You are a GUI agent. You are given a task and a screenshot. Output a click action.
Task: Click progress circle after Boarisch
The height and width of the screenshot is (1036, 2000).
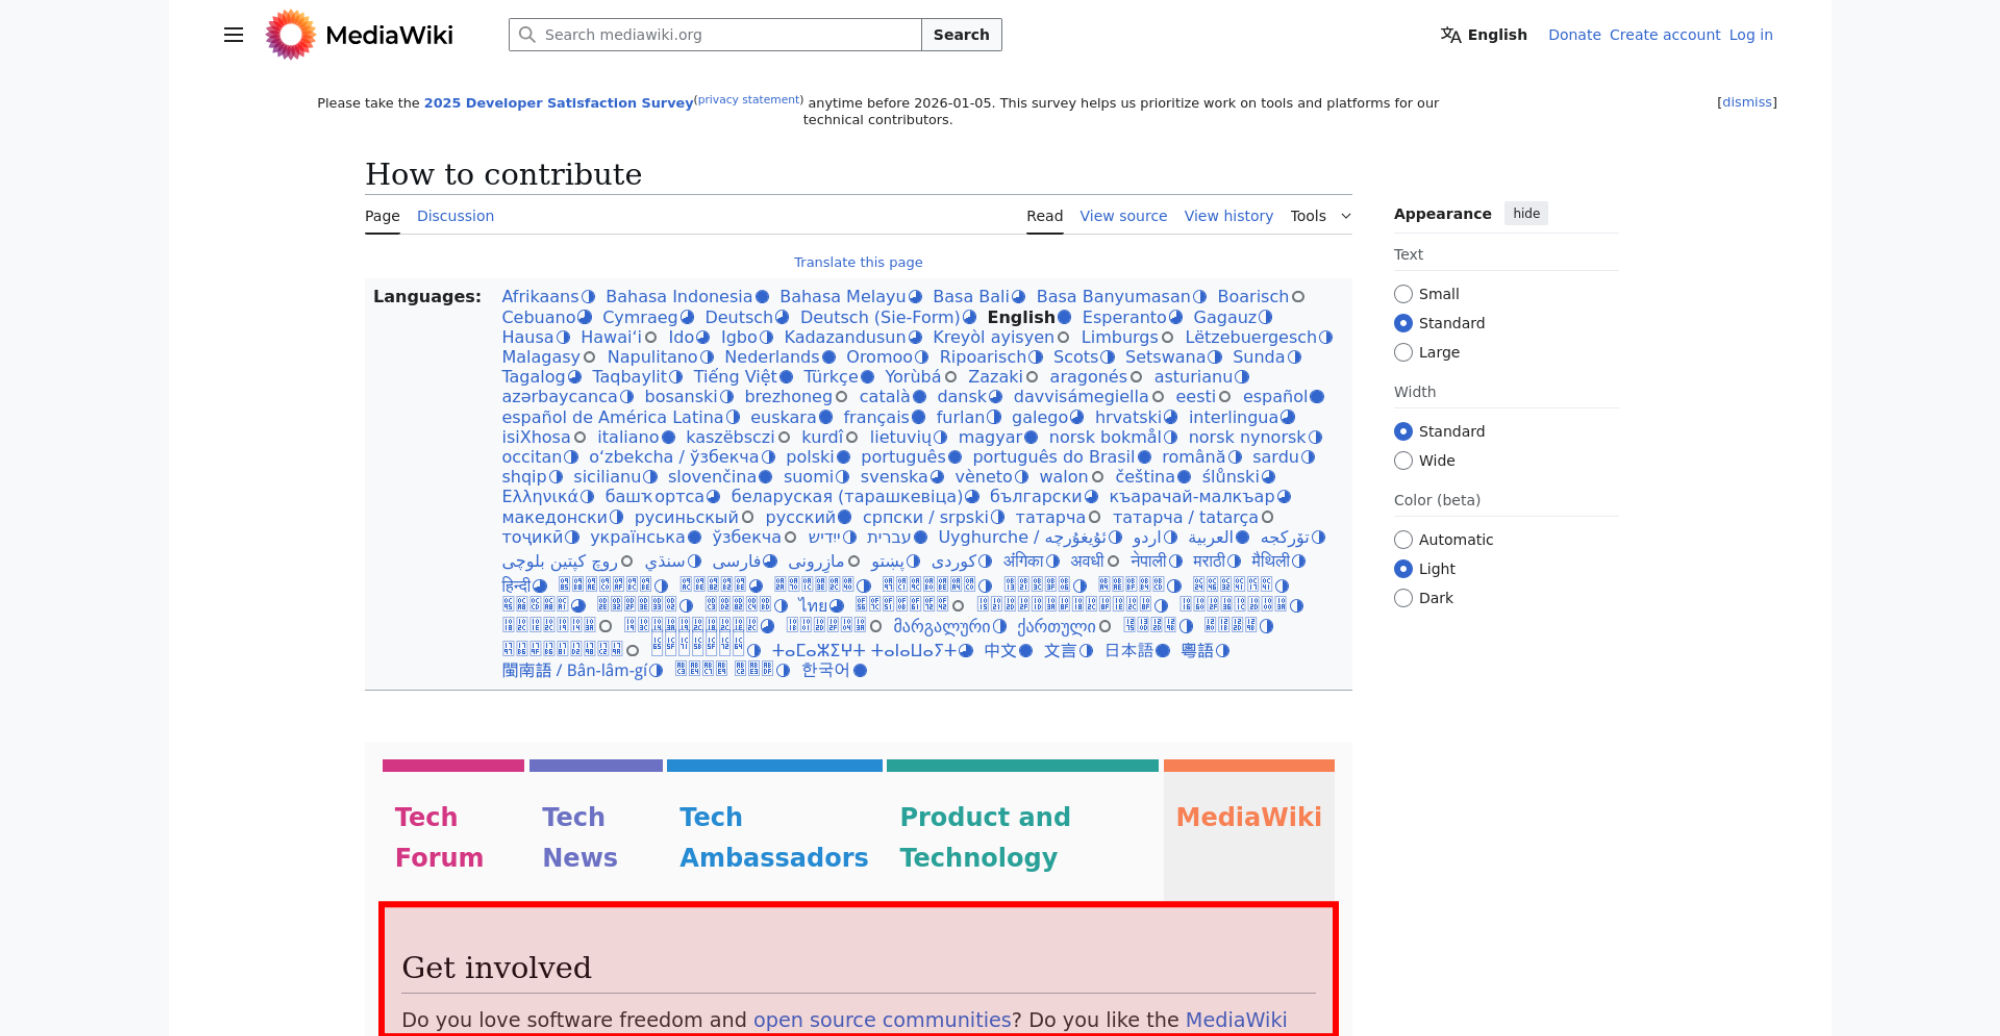1298,297
